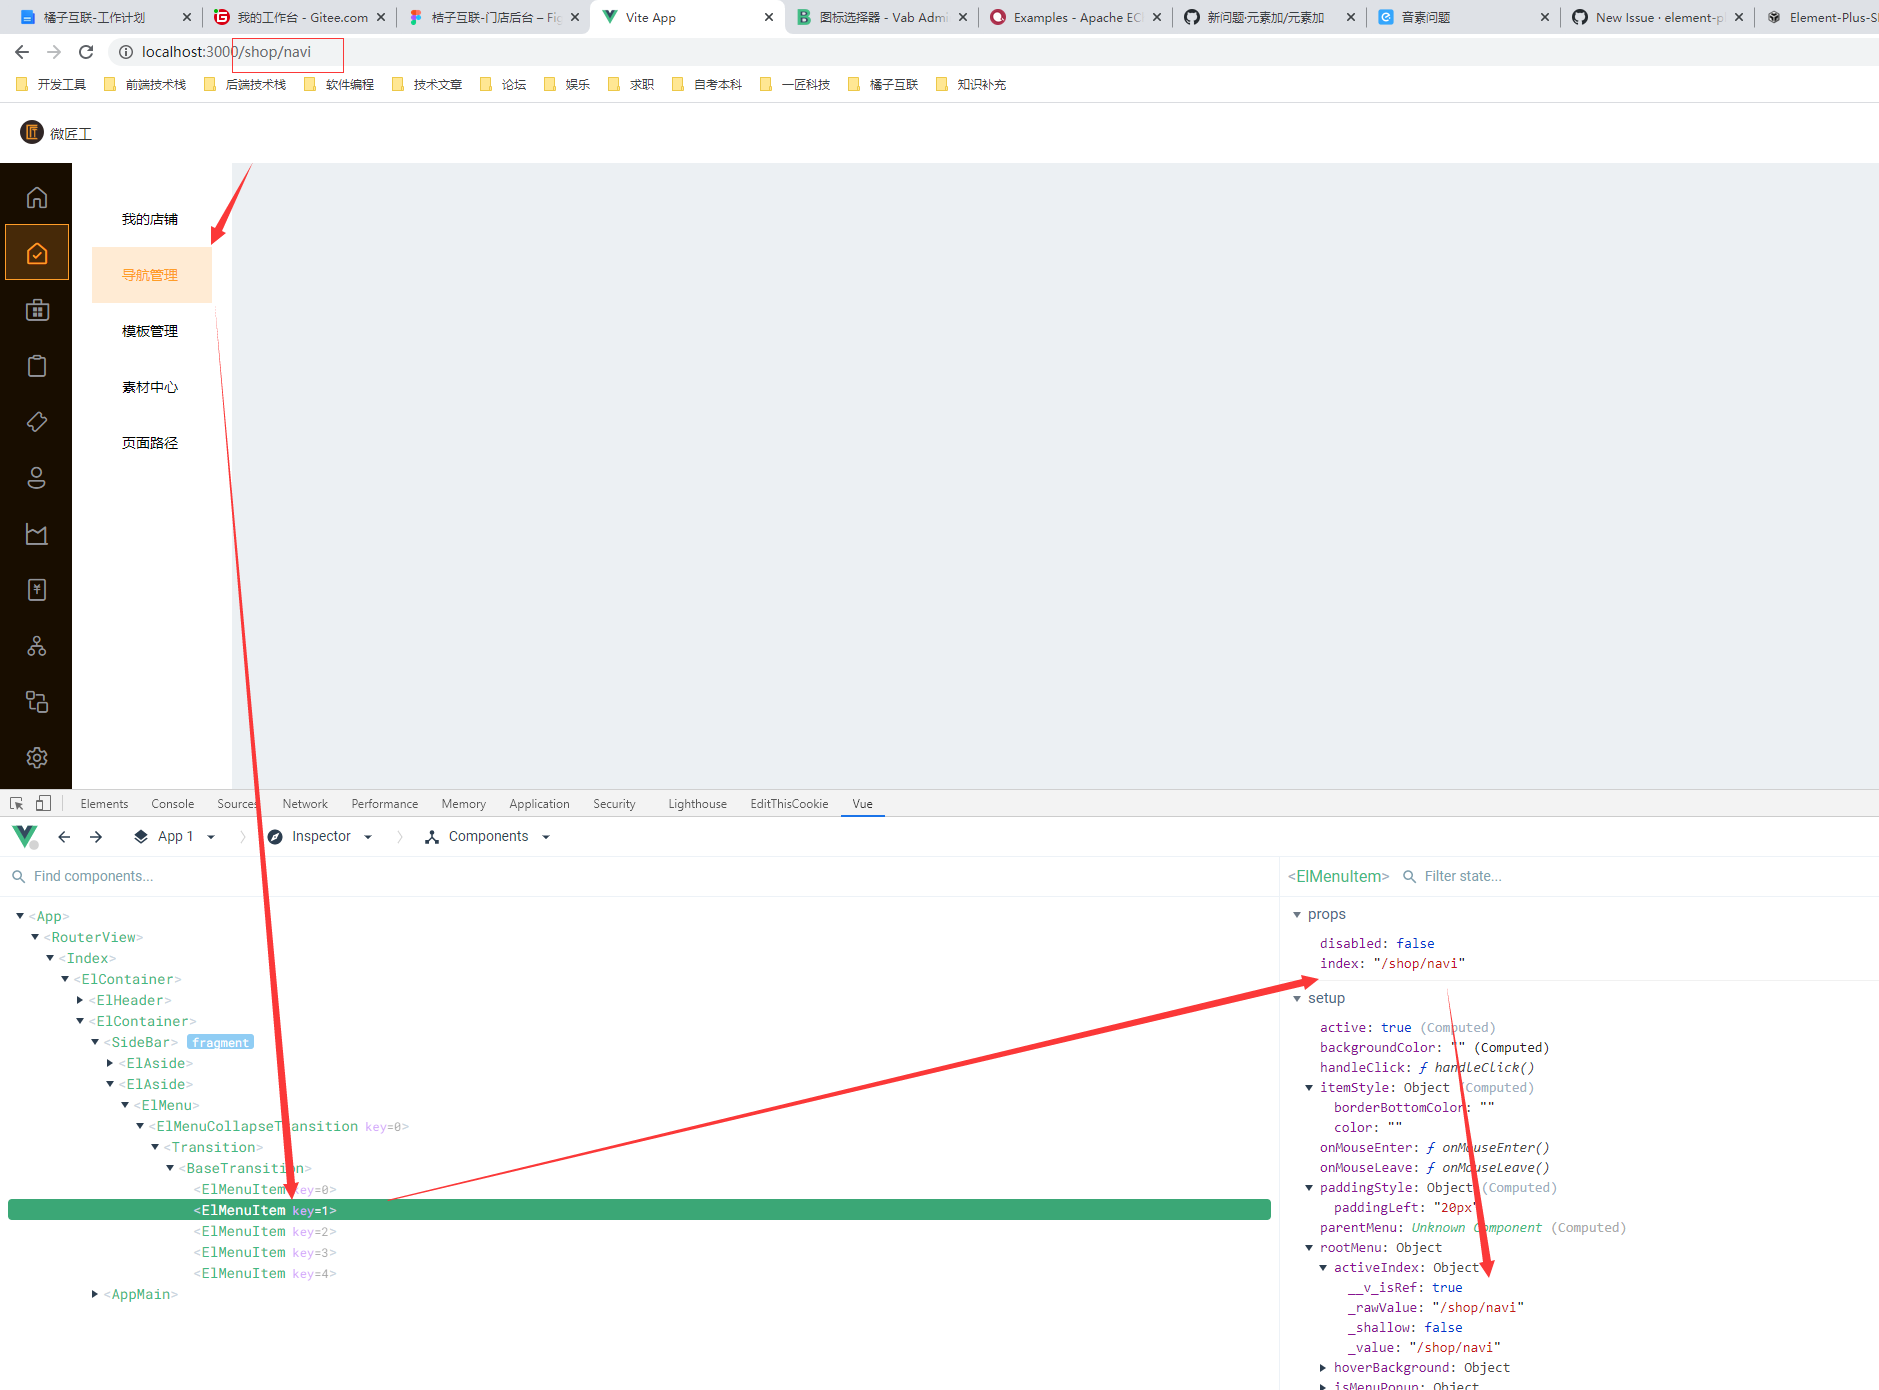
Task: Open the 我的店铺 menu item
Action: point(151,219)
